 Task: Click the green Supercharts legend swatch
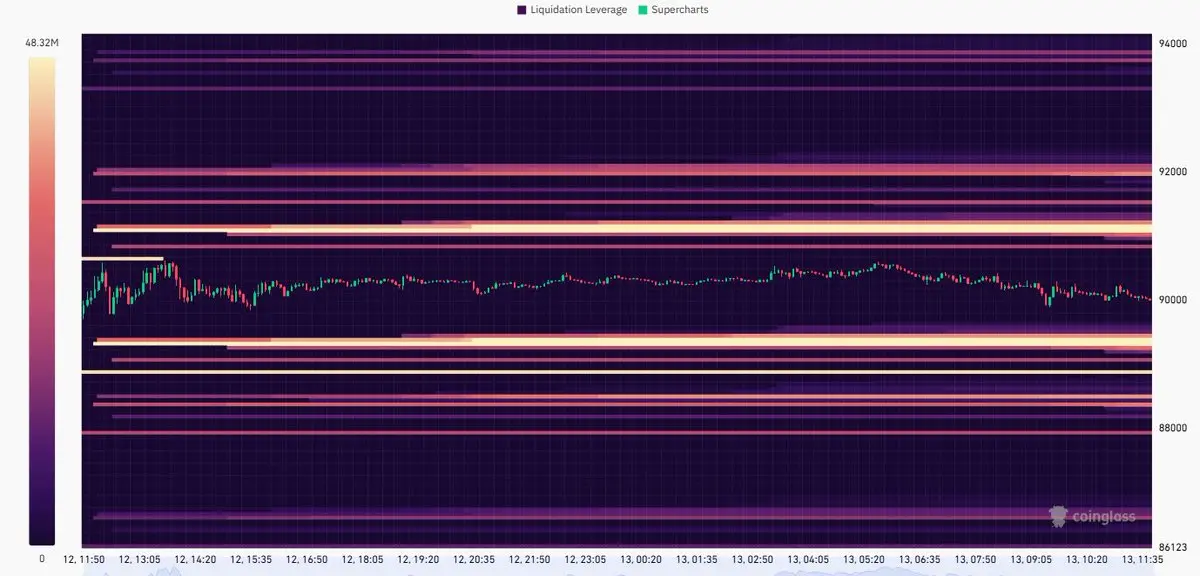point(643,10)
